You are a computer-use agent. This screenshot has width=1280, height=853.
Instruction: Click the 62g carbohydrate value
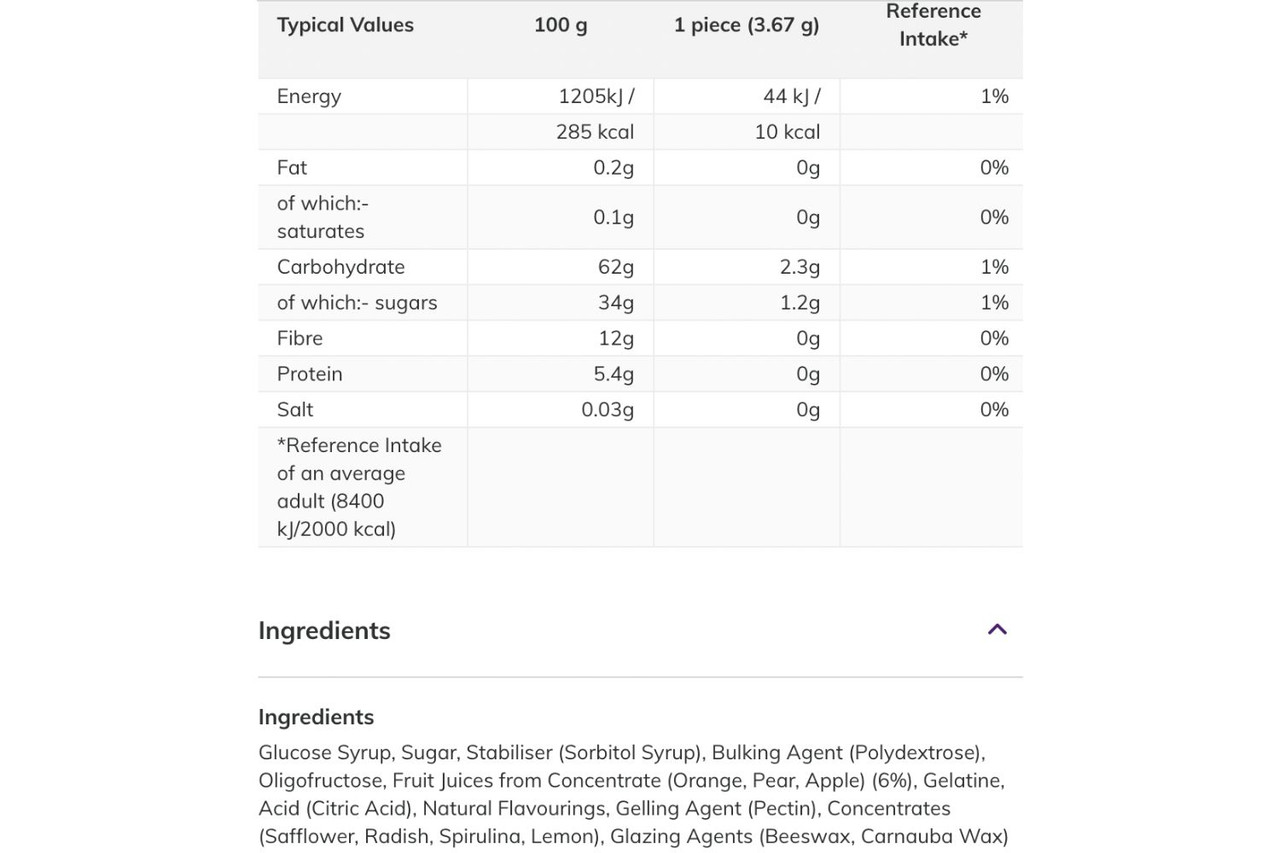tap(616, 267)
